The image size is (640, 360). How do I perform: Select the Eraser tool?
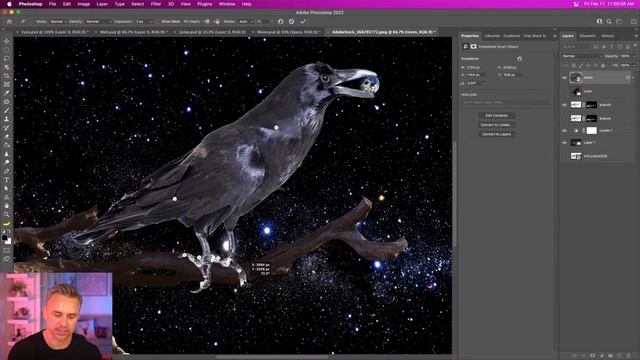click(x=7, y=136)
